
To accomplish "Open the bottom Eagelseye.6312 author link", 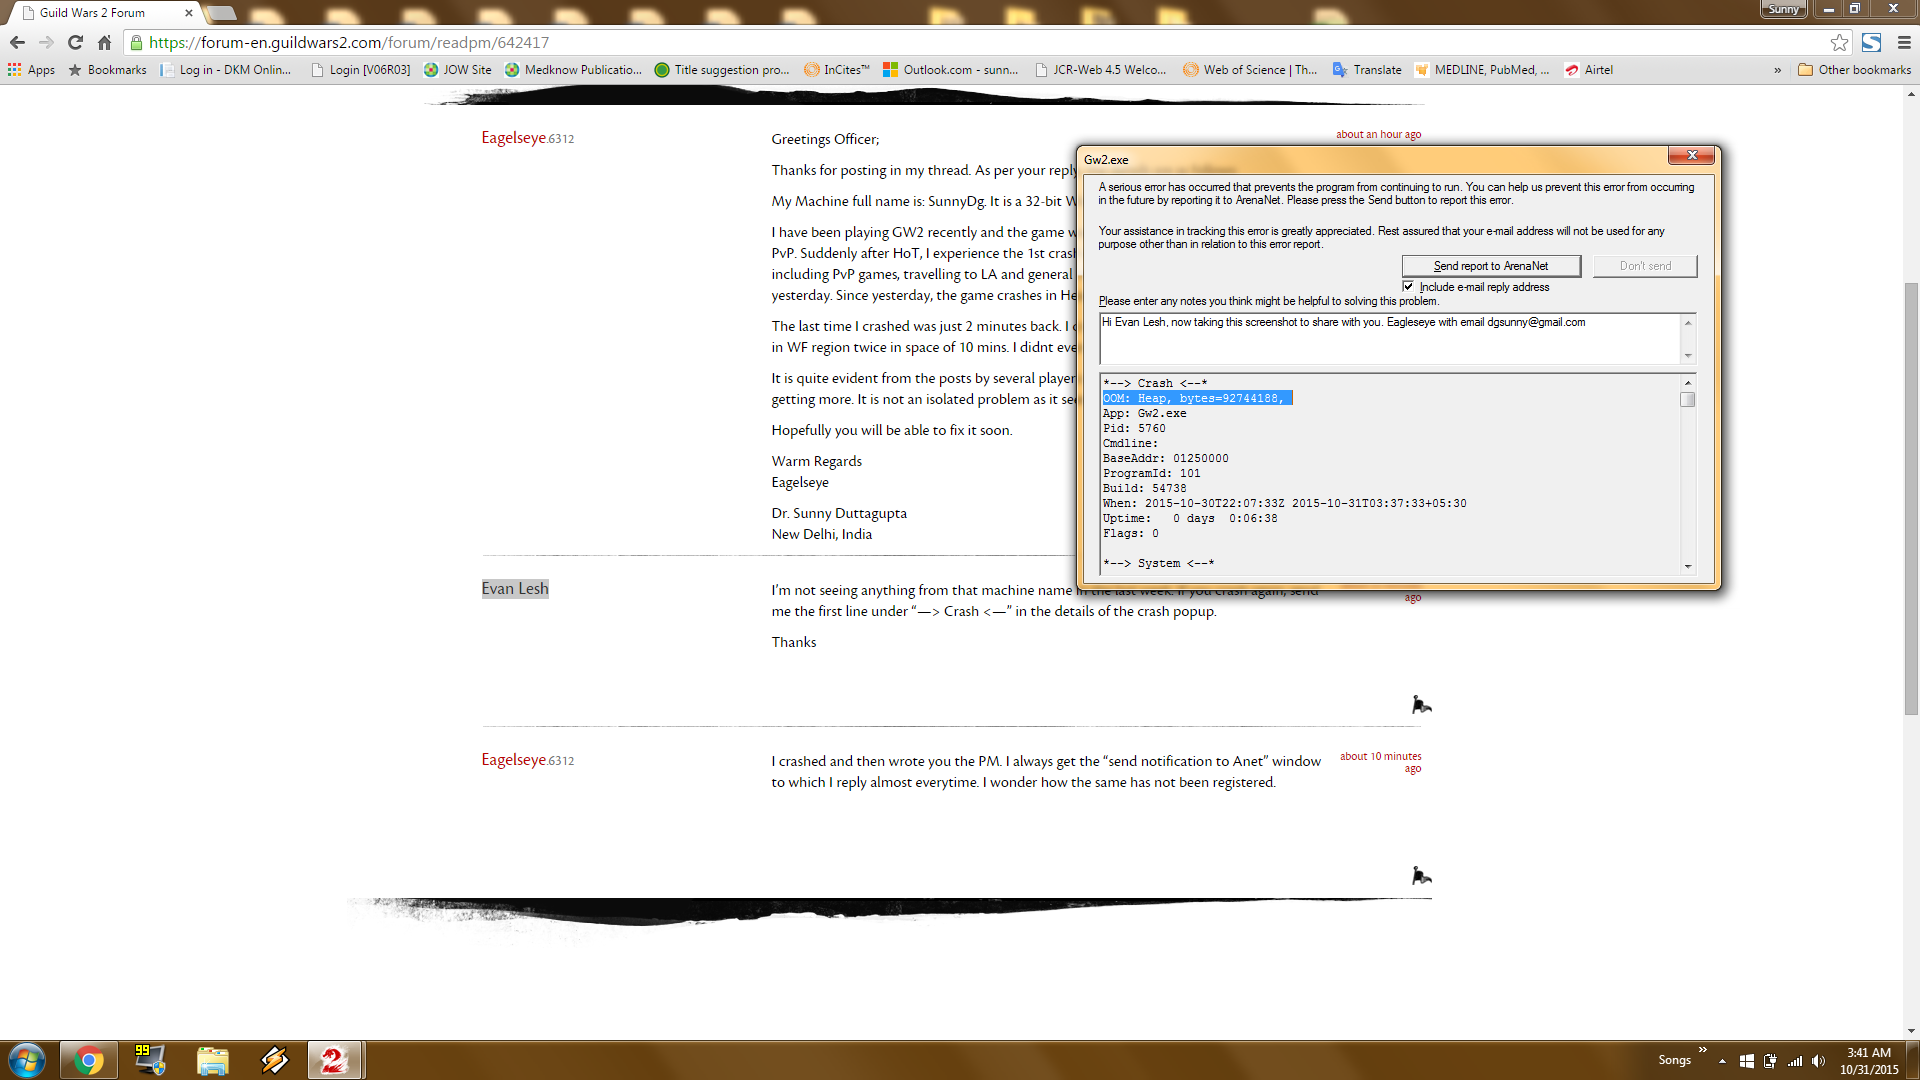I will tap(527, 760).
